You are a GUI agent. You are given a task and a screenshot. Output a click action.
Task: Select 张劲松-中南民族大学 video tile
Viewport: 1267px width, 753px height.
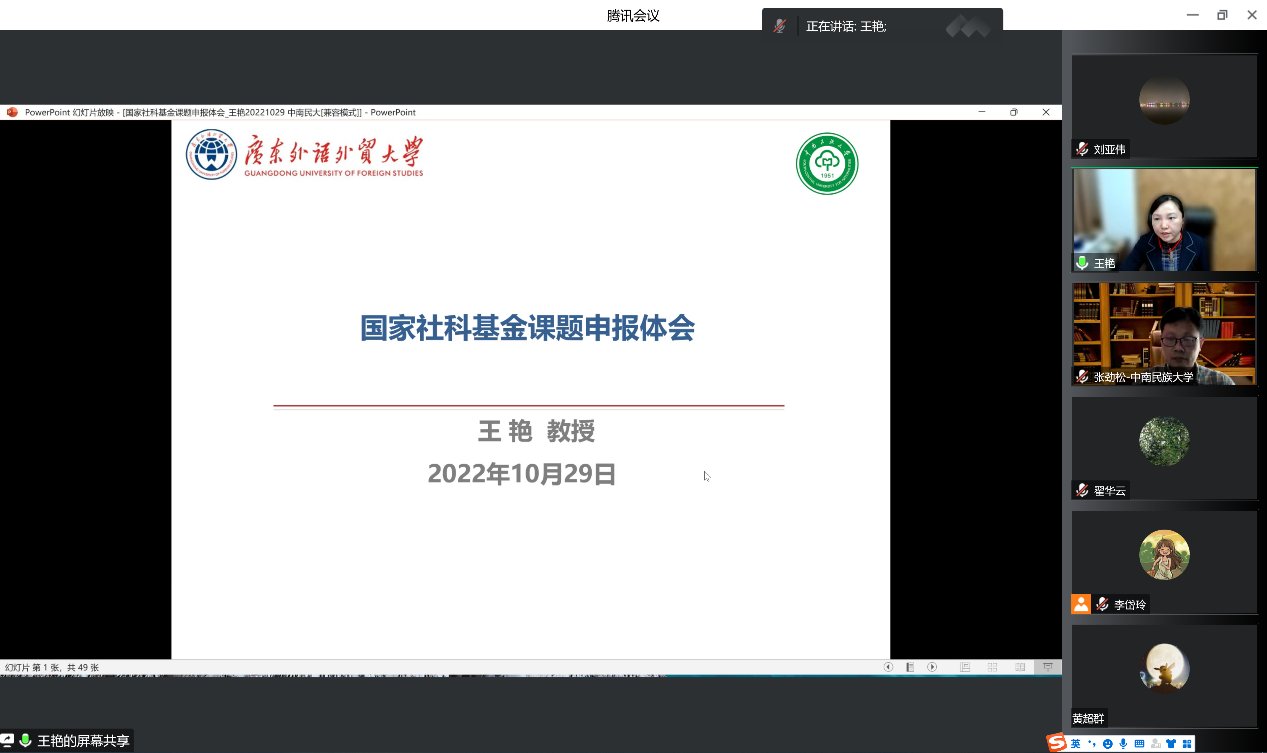(1164, 333)
